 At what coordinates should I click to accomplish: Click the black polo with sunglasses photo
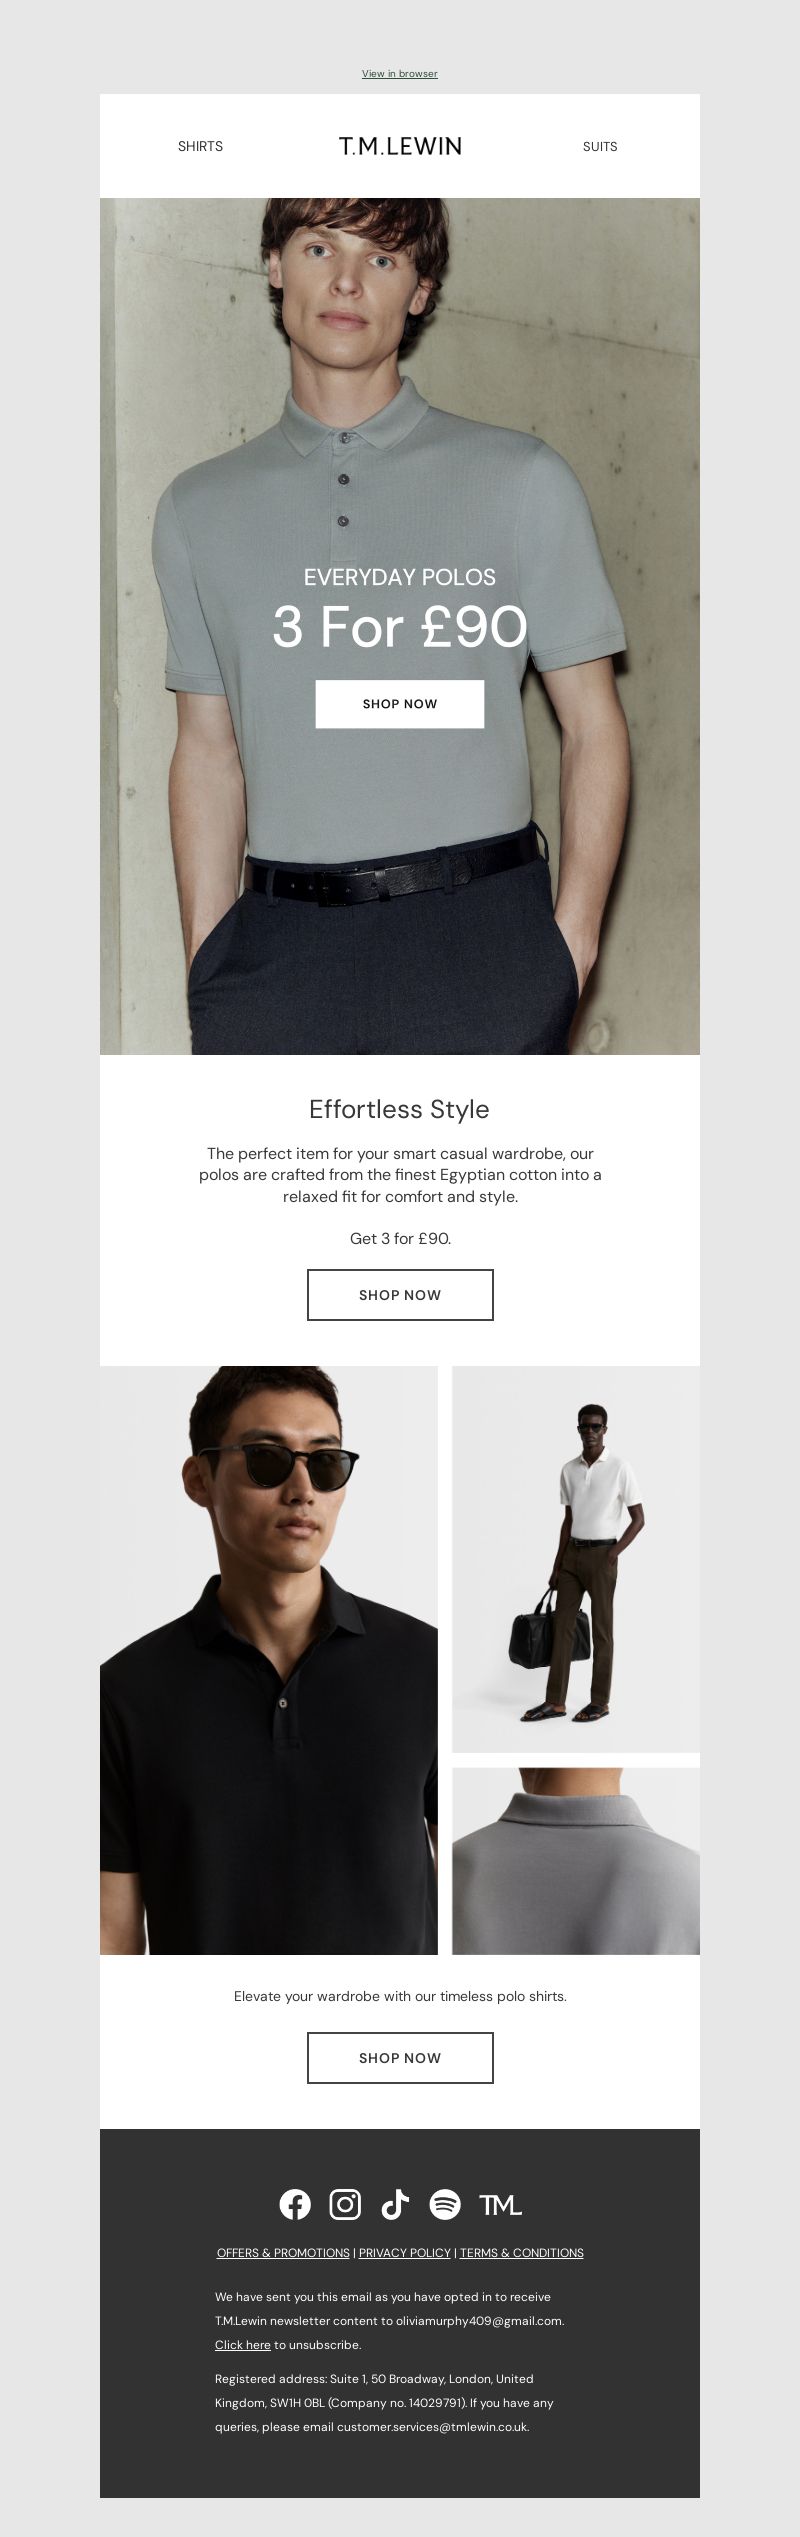(269, 1660)
